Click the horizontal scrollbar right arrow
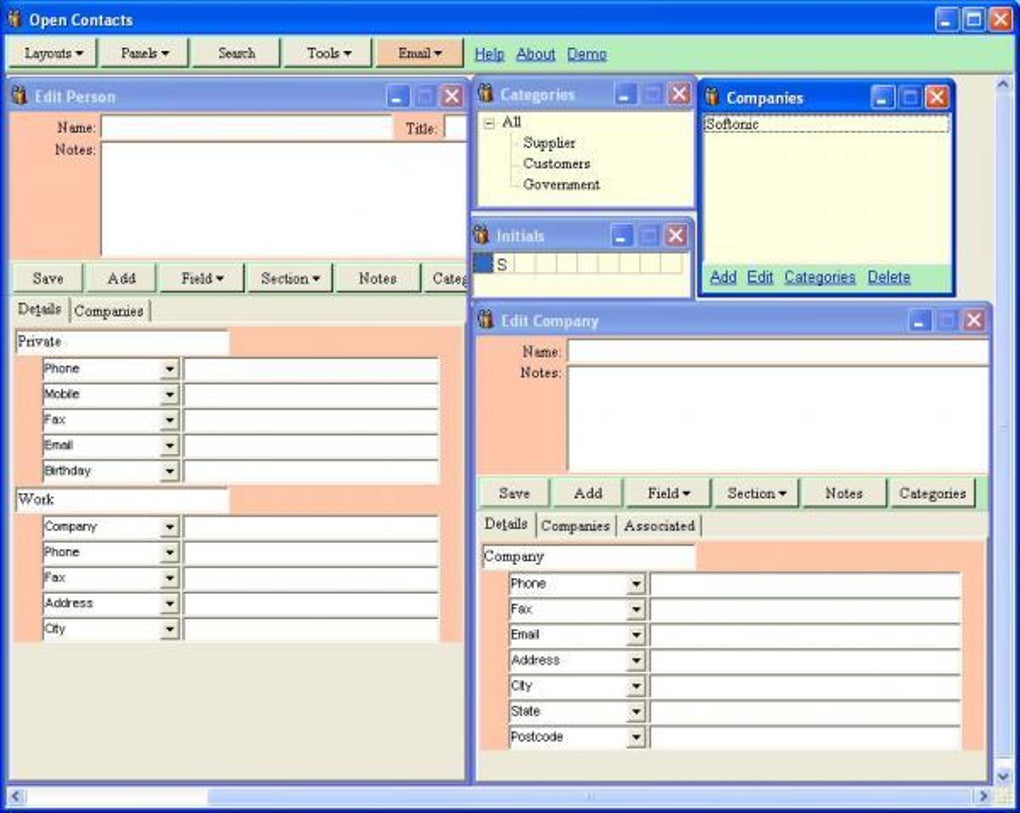The height and width of the screenshot is (813, 1020). click(983, 796)
